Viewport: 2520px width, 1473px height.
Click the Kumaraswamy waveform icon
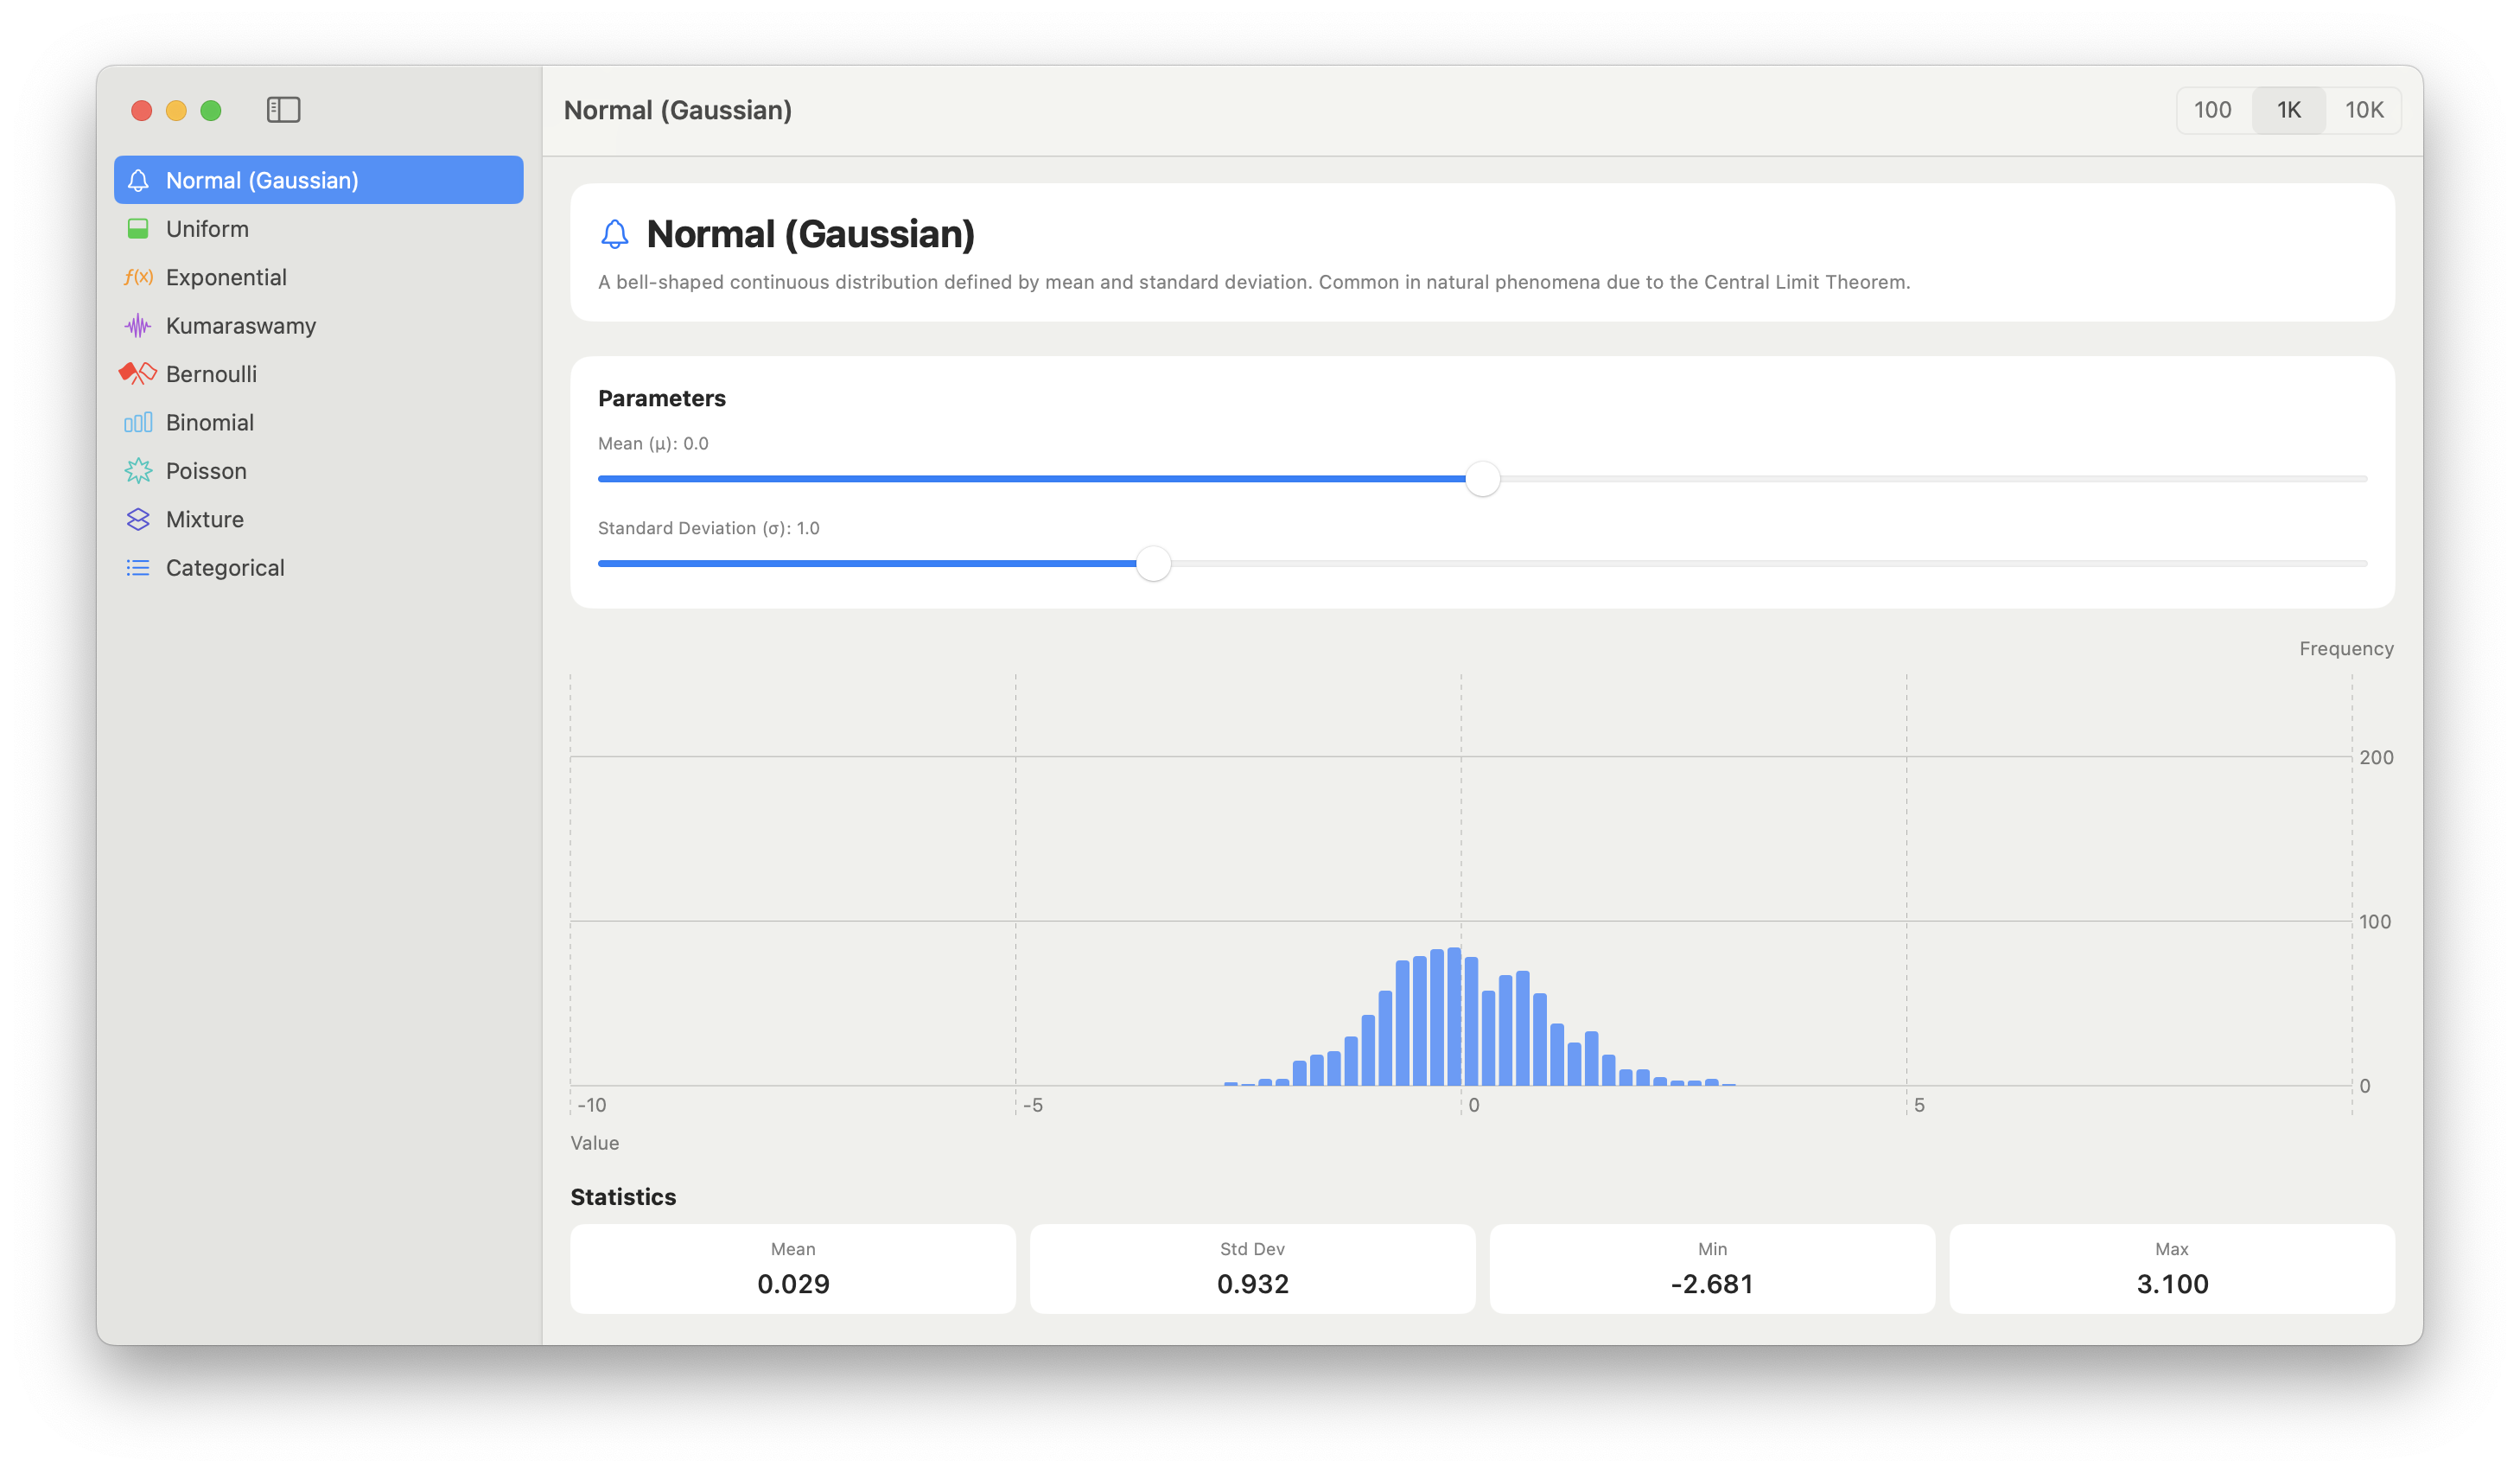(138, 326)
